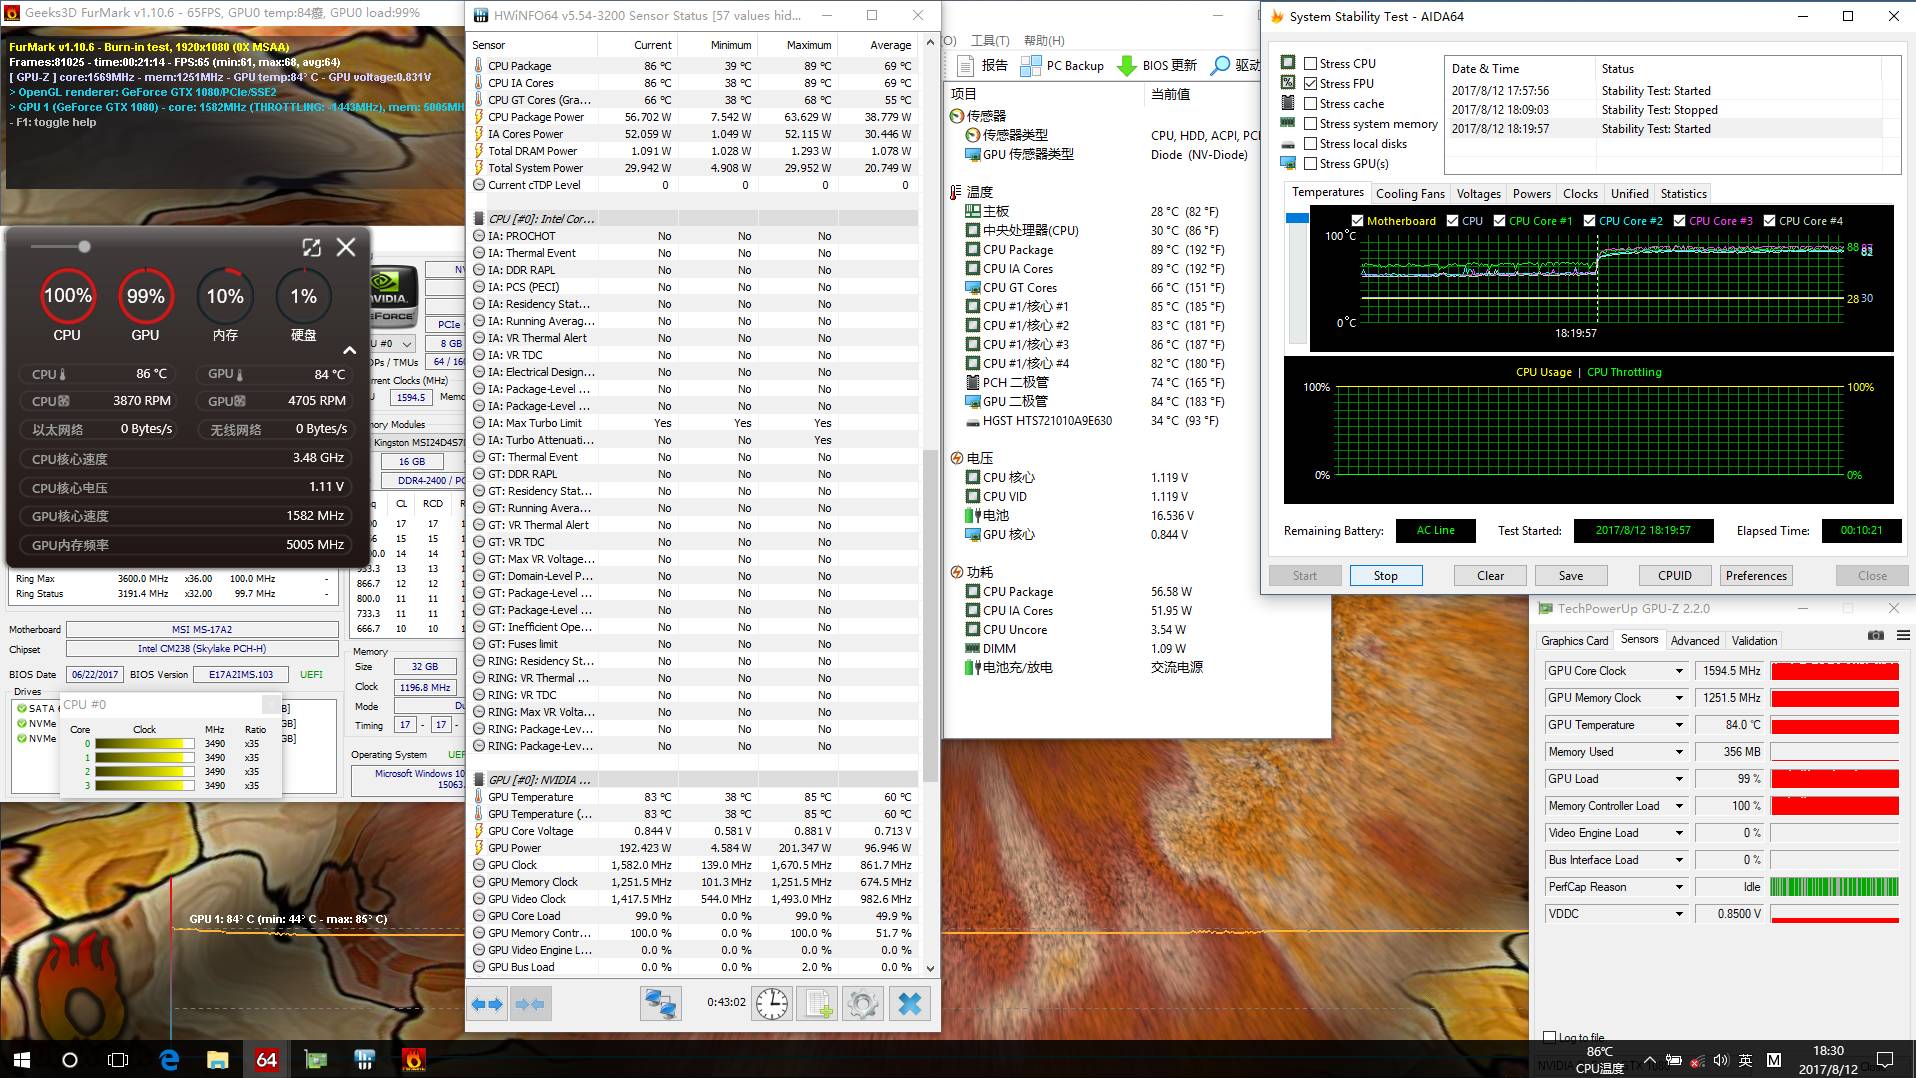Click HWiNFO collapse window arrows icon

(529, 1004)
